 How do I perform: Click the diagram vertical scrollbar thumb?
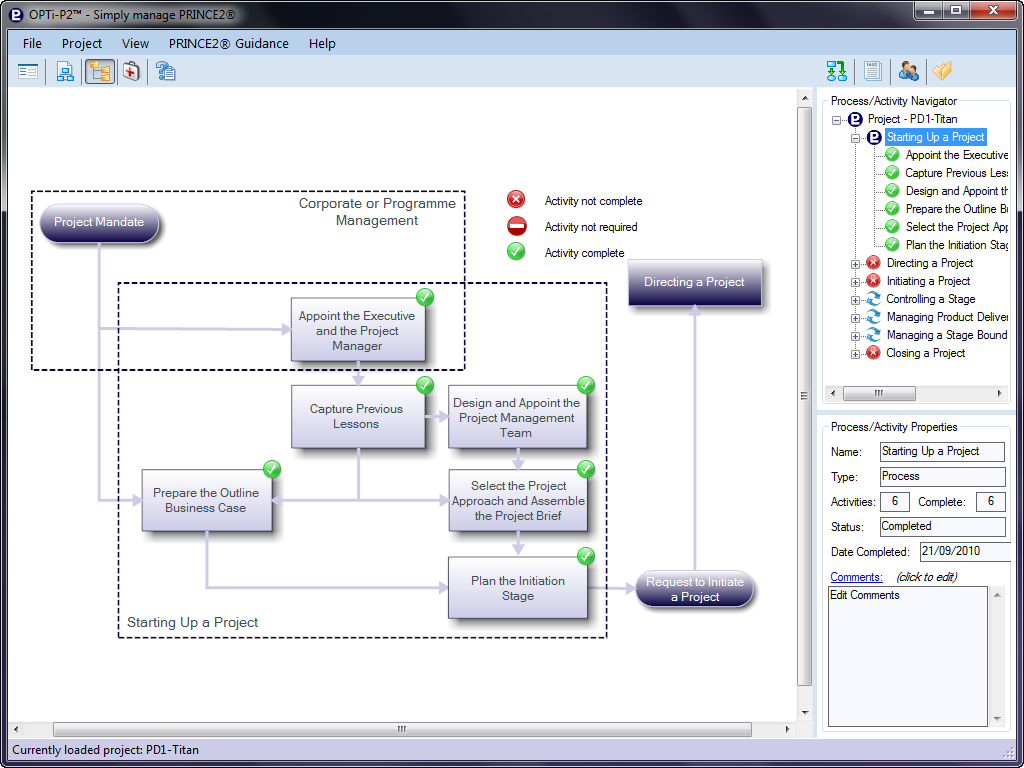click(x=805, y=396)
